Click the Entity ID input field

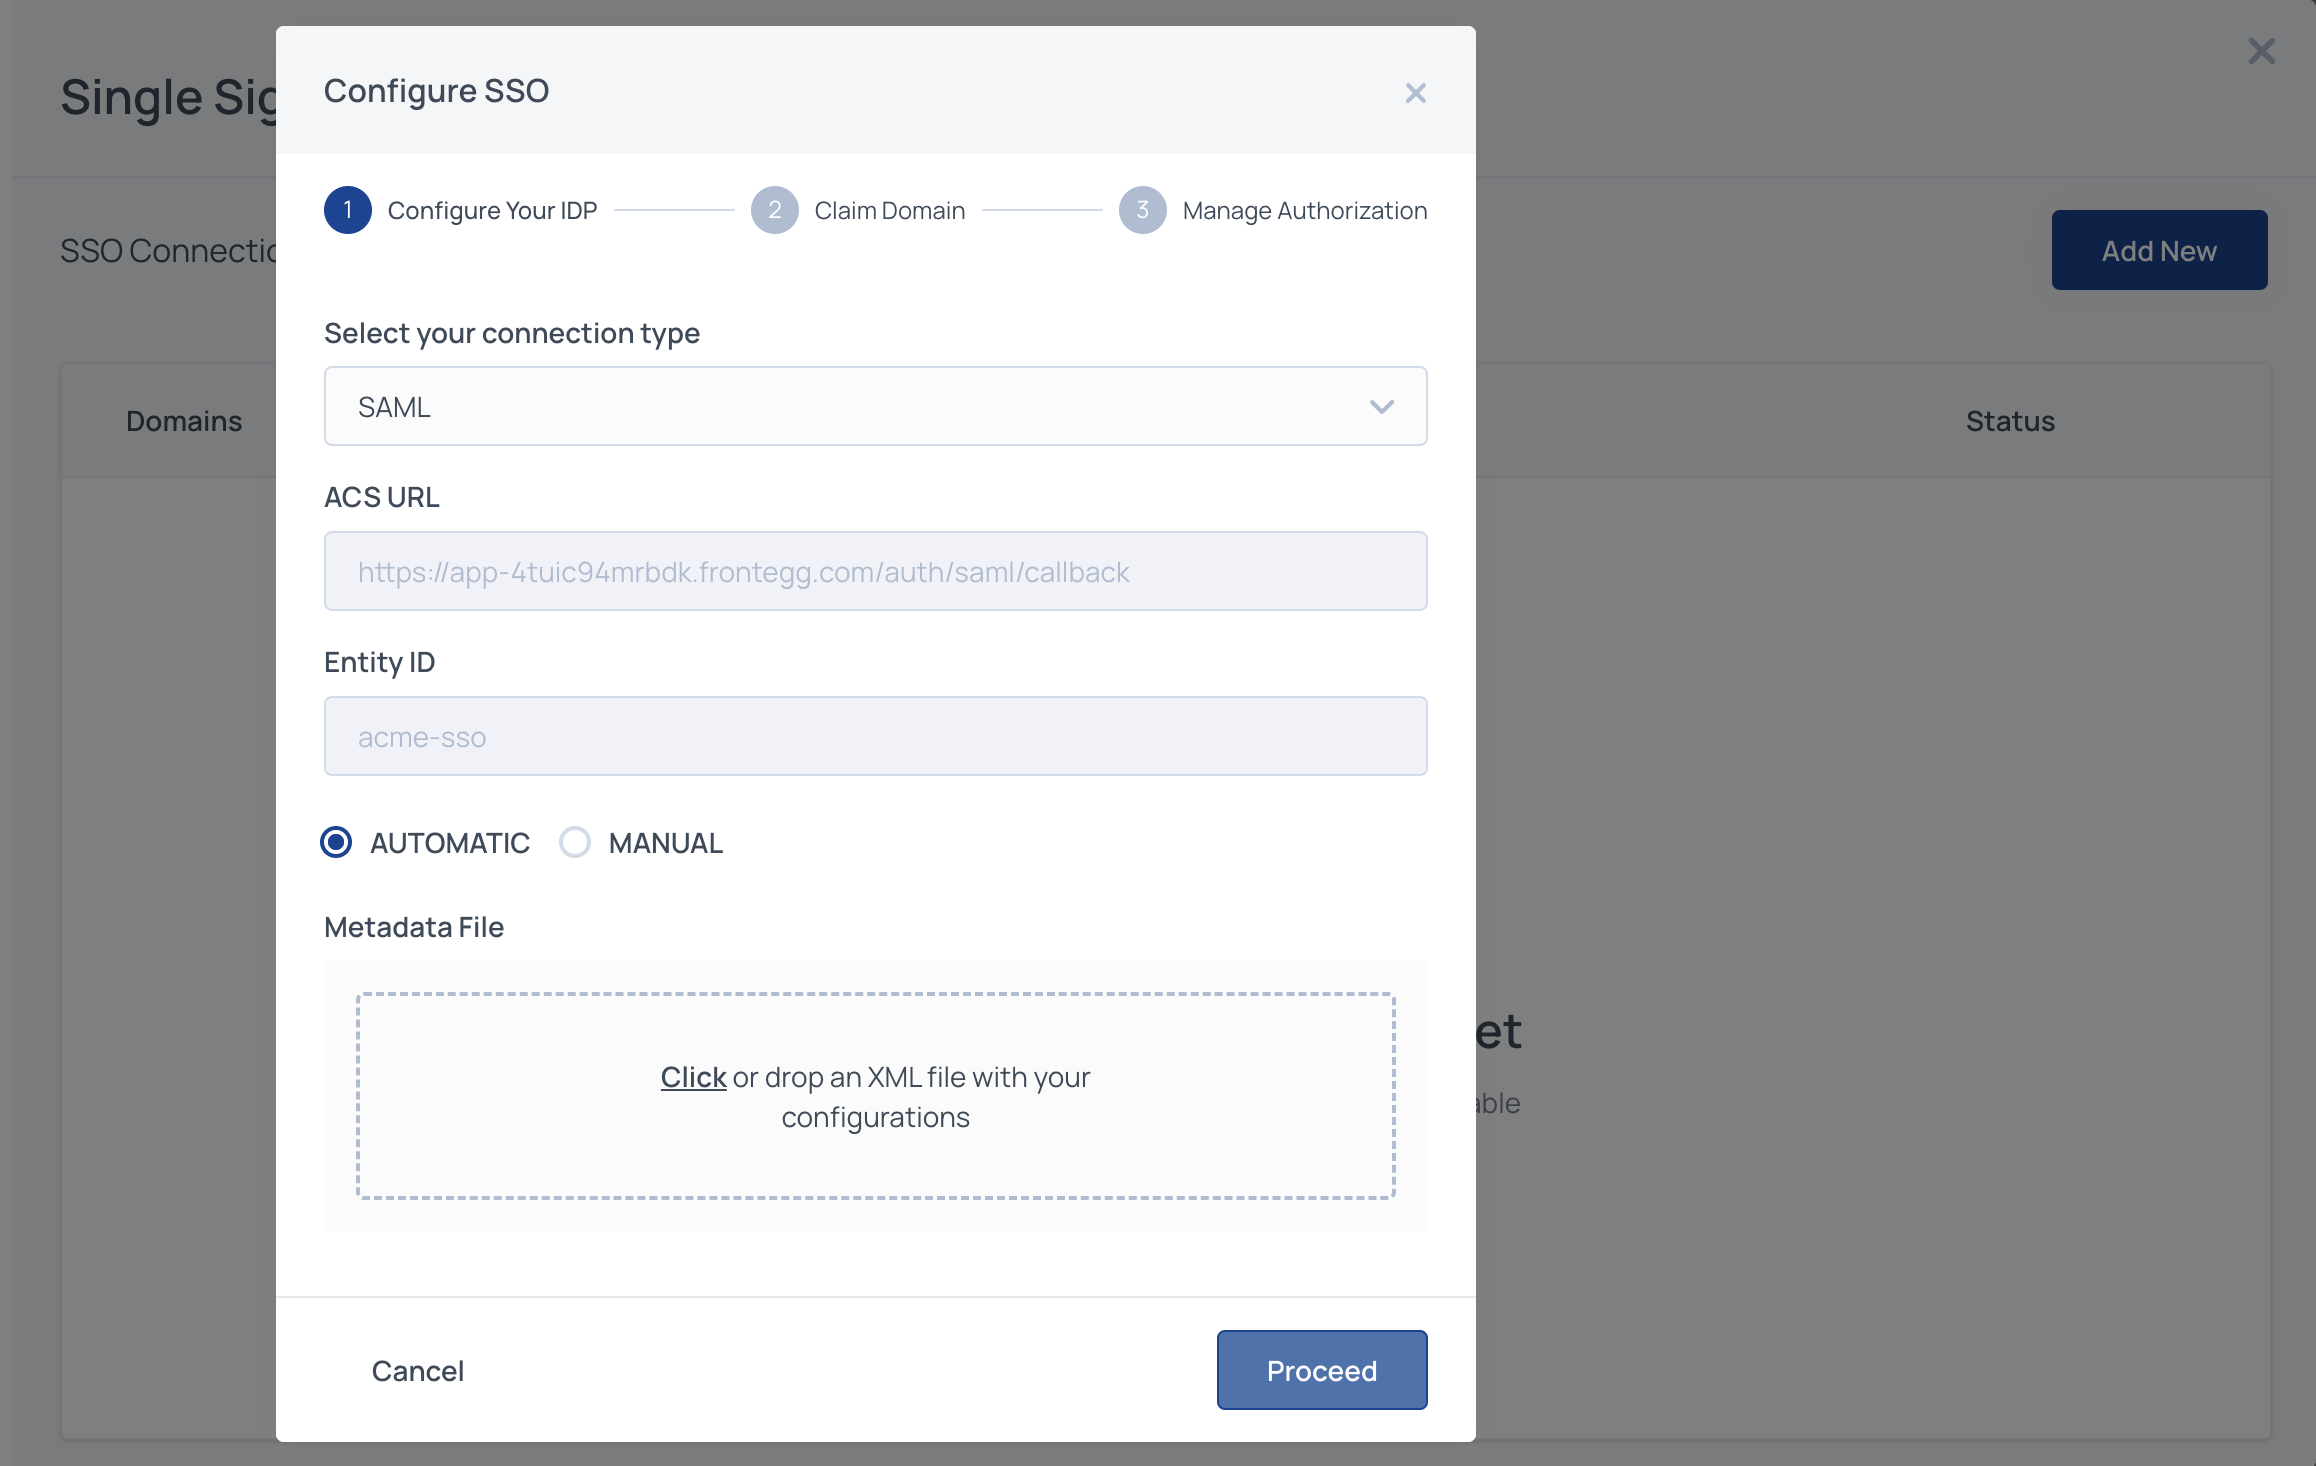tap(875, 736)
